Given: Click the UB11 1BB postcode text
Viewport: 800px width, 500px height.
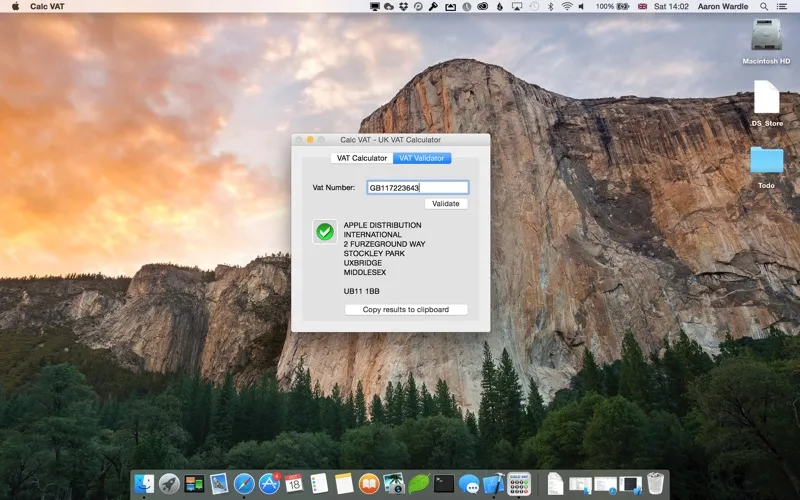Looking at the screenshot, I should (x=361, y=291).
